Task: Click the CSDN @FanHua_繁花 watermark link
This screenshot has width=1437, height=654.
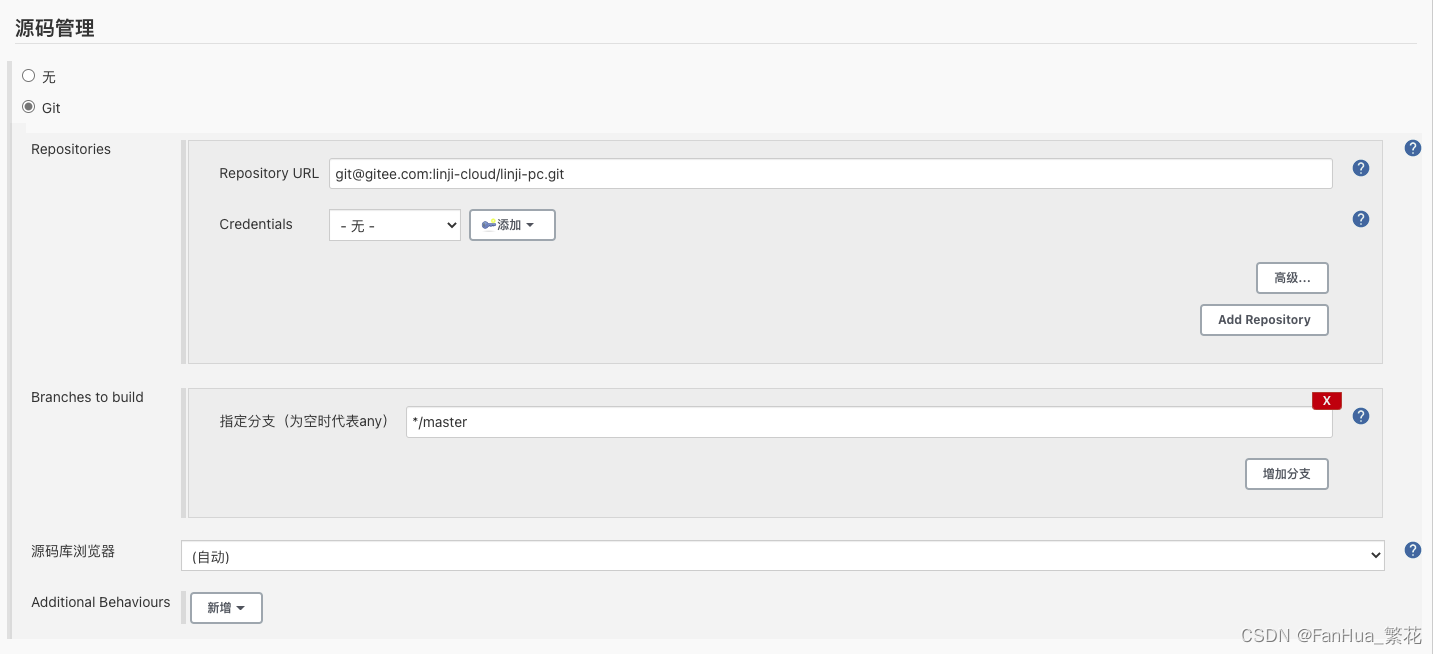Action: point(1330,633)
